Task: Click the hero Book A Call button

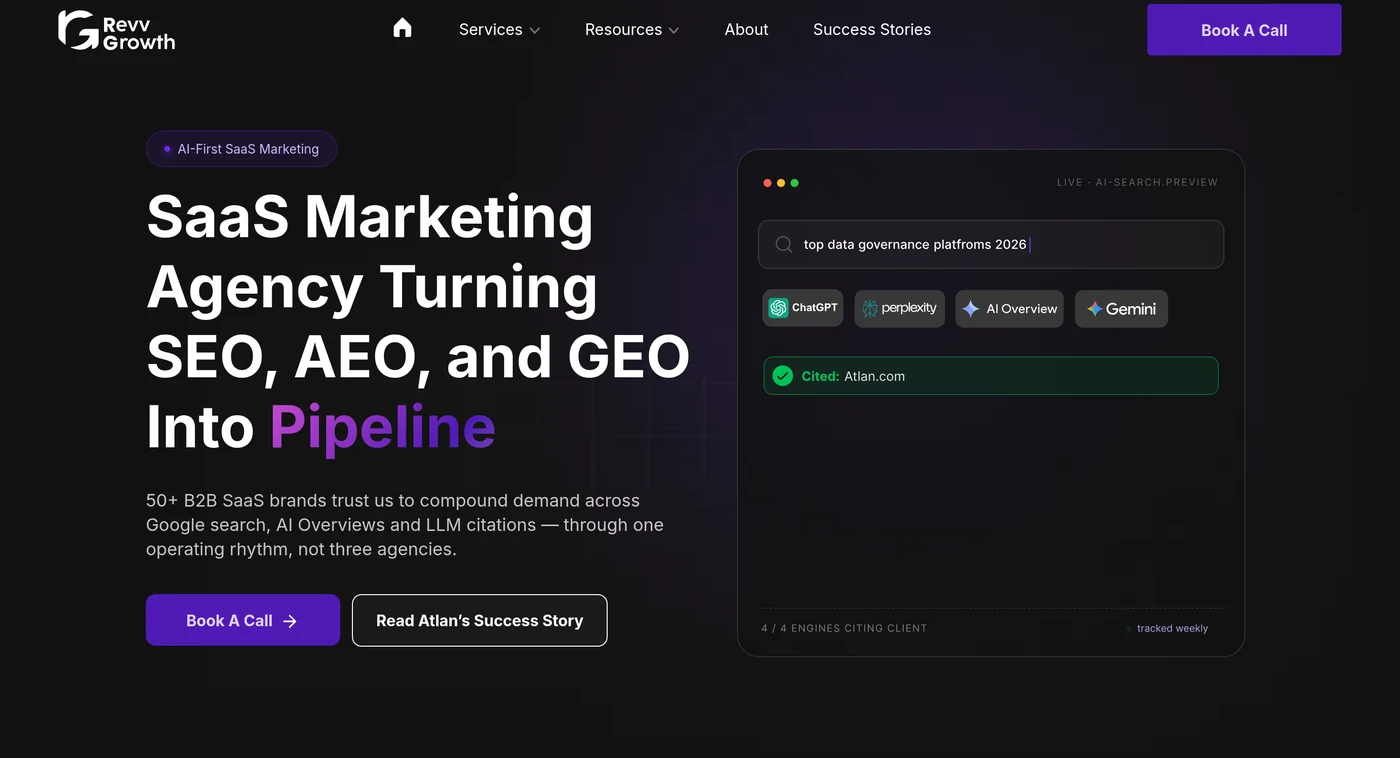Action: [243, 620]
